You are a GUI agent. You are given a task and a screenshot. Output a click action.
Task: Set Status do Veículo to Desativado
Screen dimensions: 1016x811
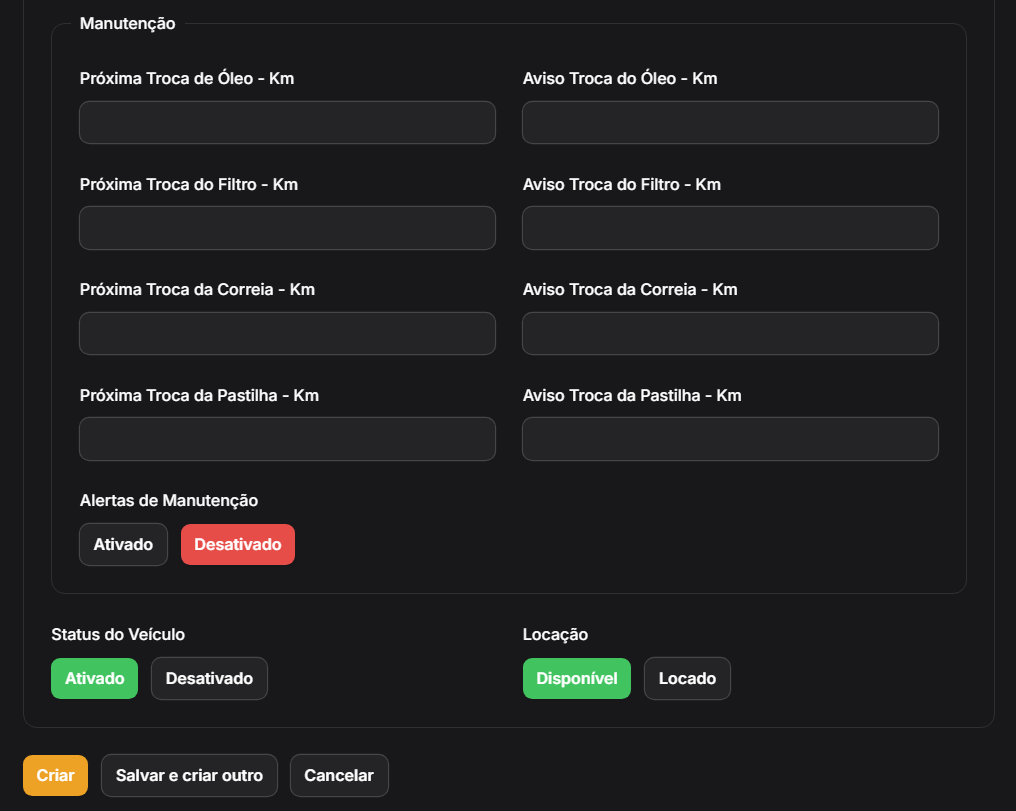(209, 679)
